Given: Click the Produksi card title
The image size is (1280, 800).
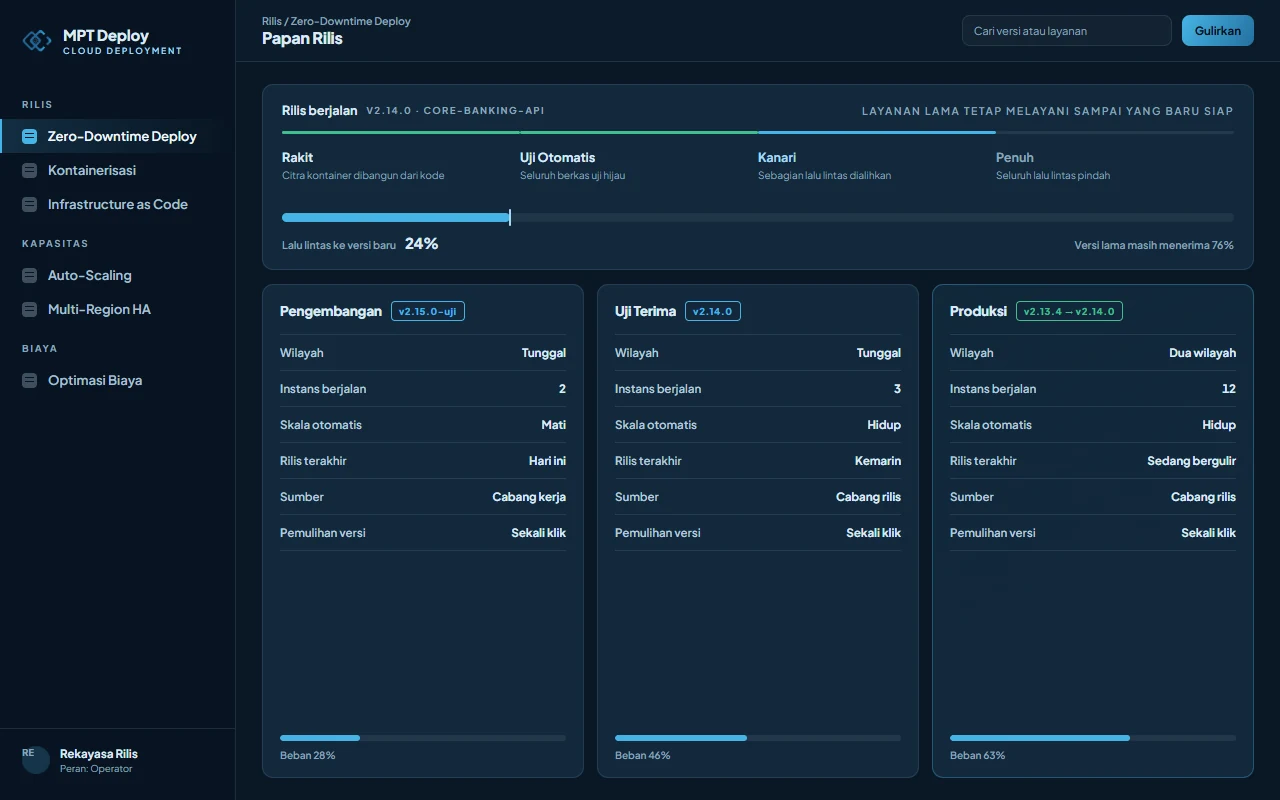Looking at the screenshot, I should click(x=978, y=312).
